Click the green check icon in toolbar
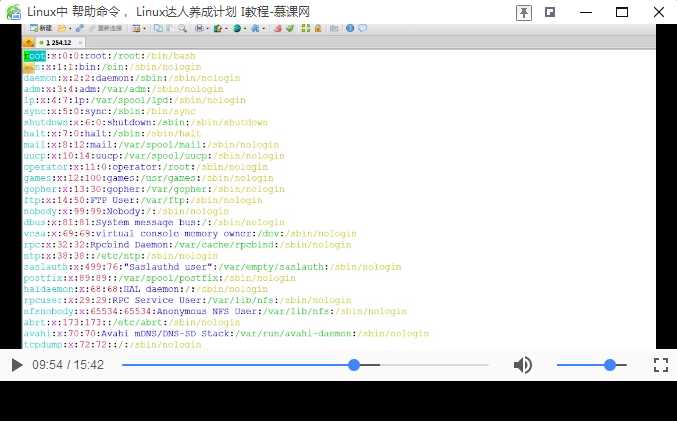 (x=290, y=29)
